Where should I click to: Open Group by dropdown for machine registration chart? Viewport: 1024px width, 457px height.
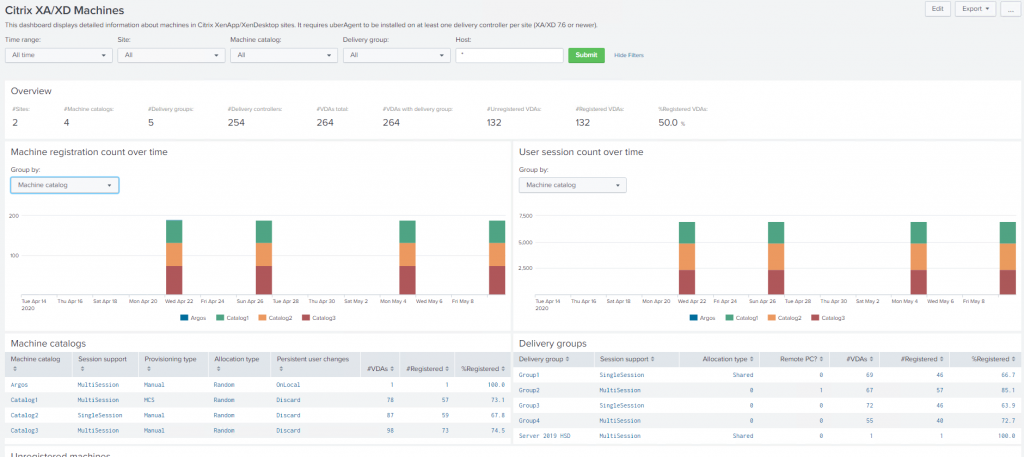[65, 185]
